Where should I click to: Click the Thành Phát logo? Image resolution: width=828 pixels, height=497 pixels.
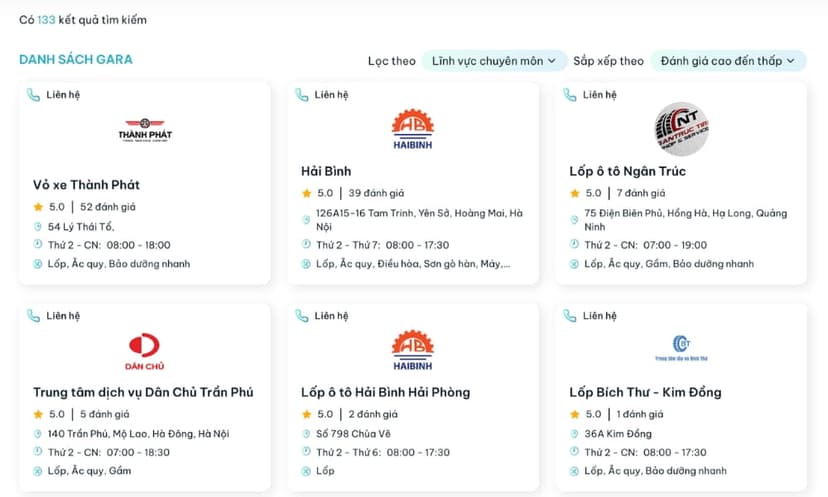click(x=145, y=130)
